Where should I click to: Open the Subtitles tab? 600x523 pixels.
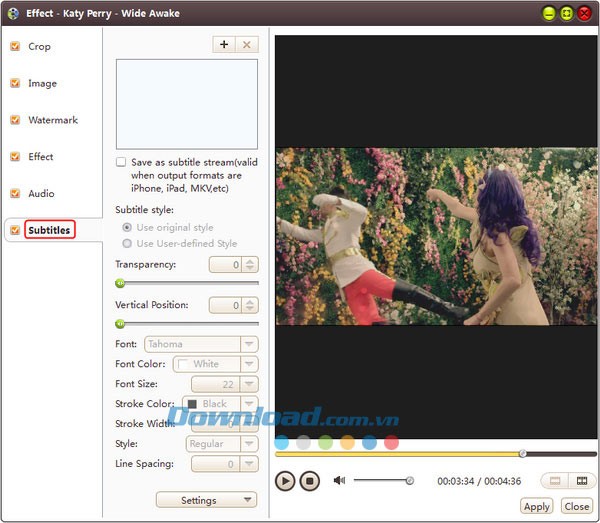[x=49, y=230]
